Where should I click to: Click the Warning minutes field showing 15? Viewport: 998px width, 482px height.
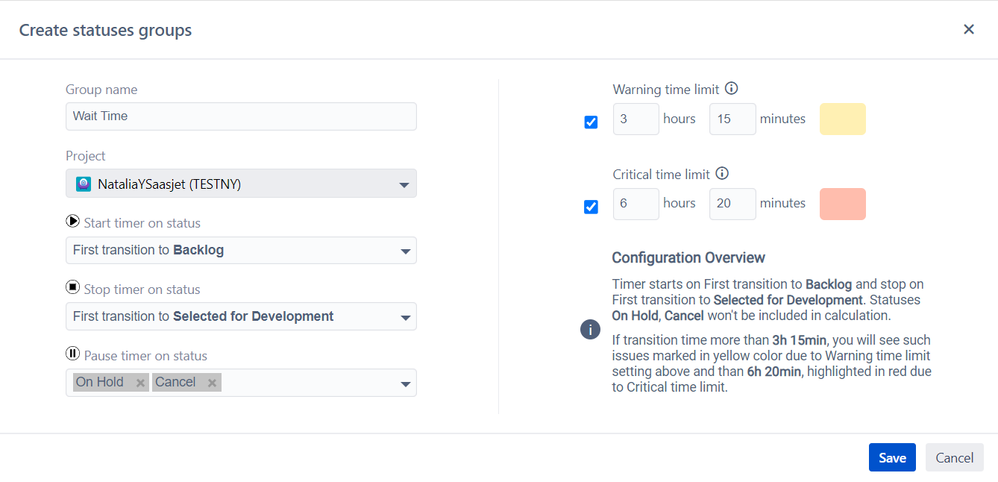point(733,119)
